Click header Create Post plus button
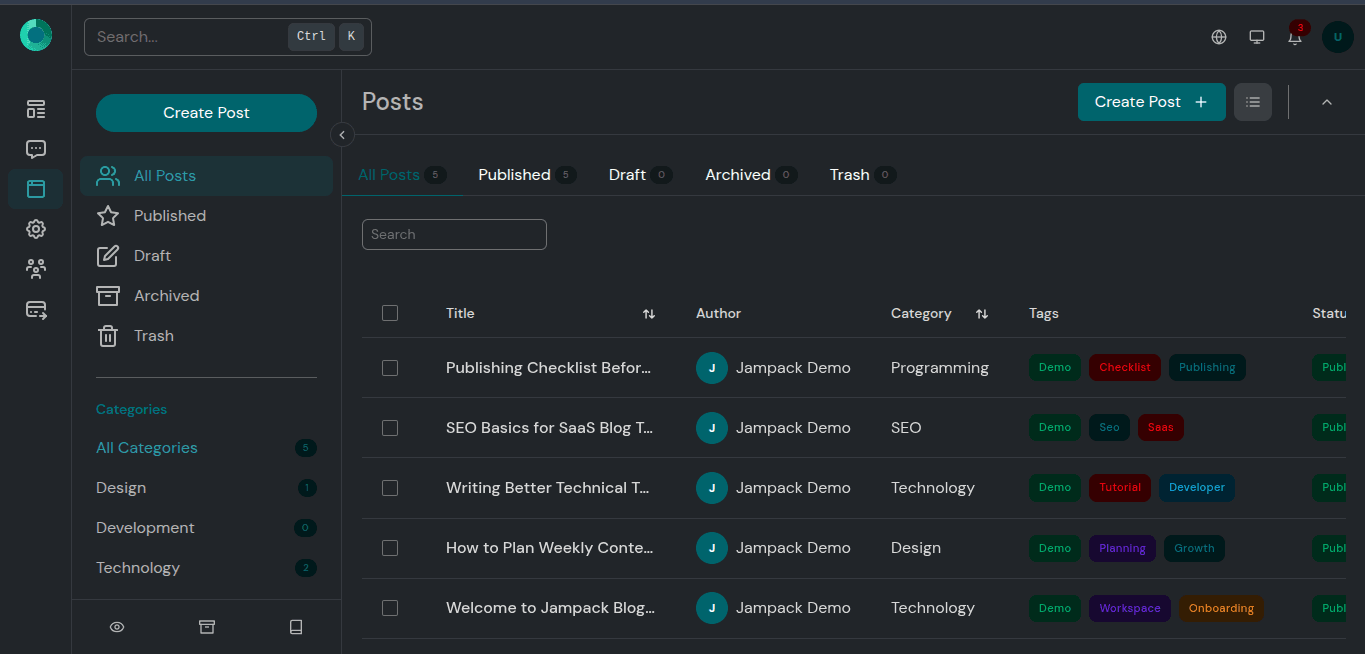Viewport: 1365px width, 654px height. 1151,102
